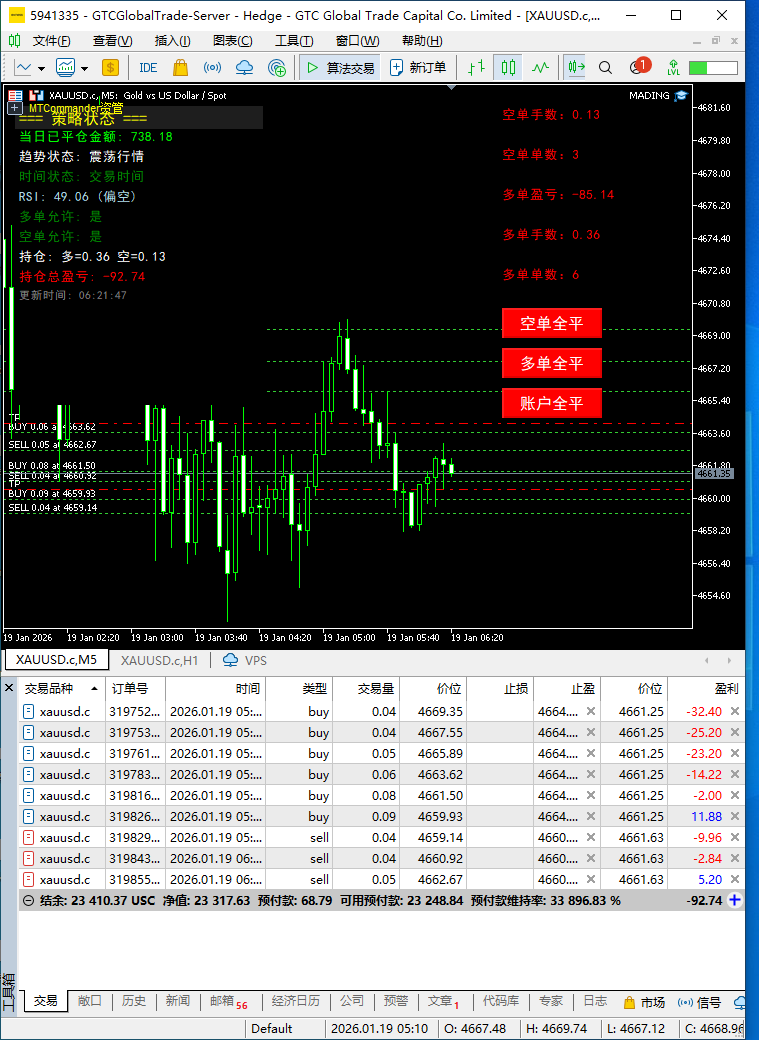Click the red 多单全平 button
This screenshot has width=759, height=1040.
pos(551,363)
